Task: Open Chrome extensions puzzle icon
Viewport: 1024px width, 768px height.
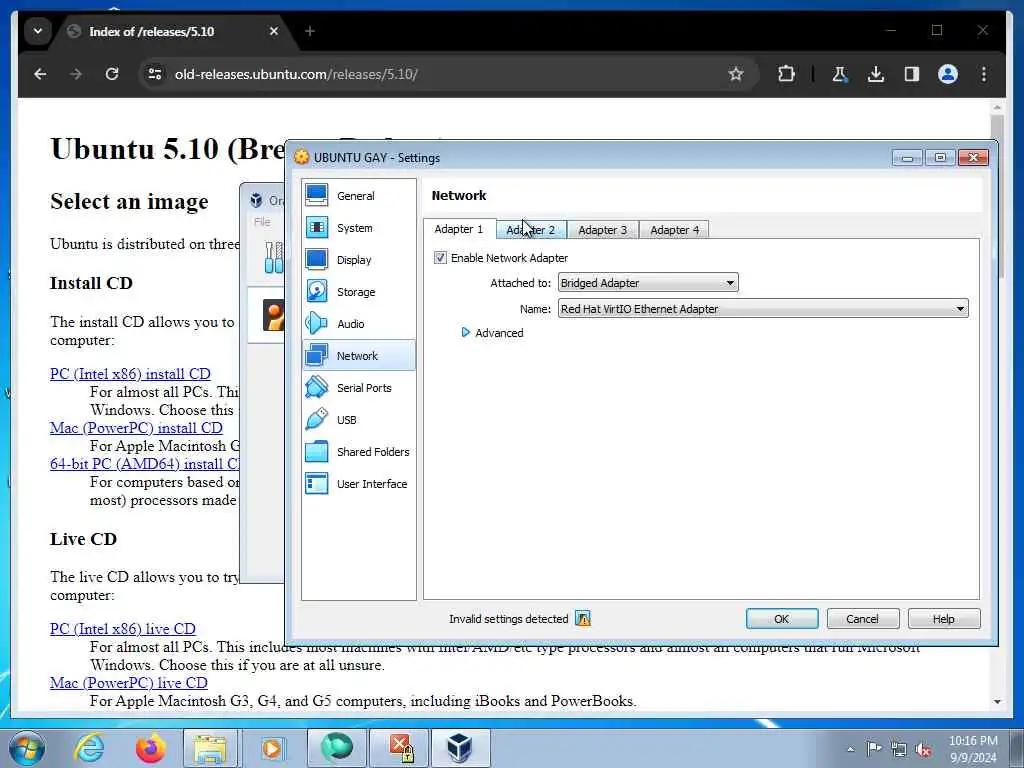Action: coord(786,74)
